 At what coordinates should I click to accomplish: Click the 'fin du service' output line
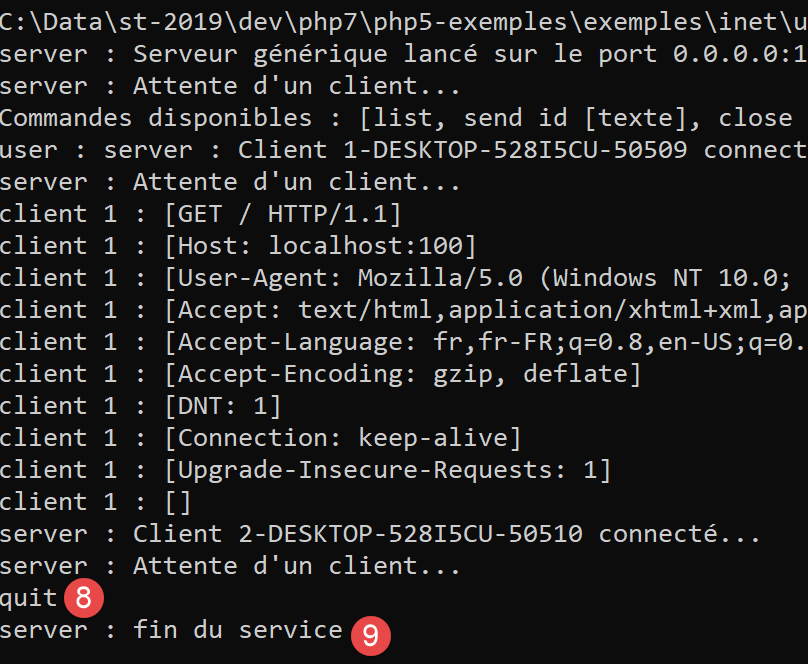tap(170, 631)
